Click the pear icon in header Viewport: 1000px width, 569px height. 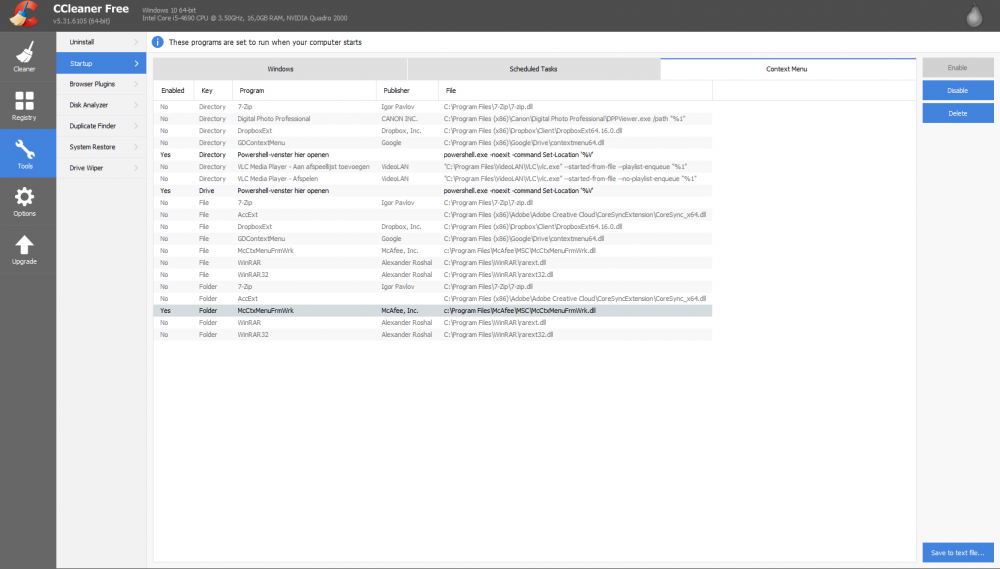pos(974,16)
